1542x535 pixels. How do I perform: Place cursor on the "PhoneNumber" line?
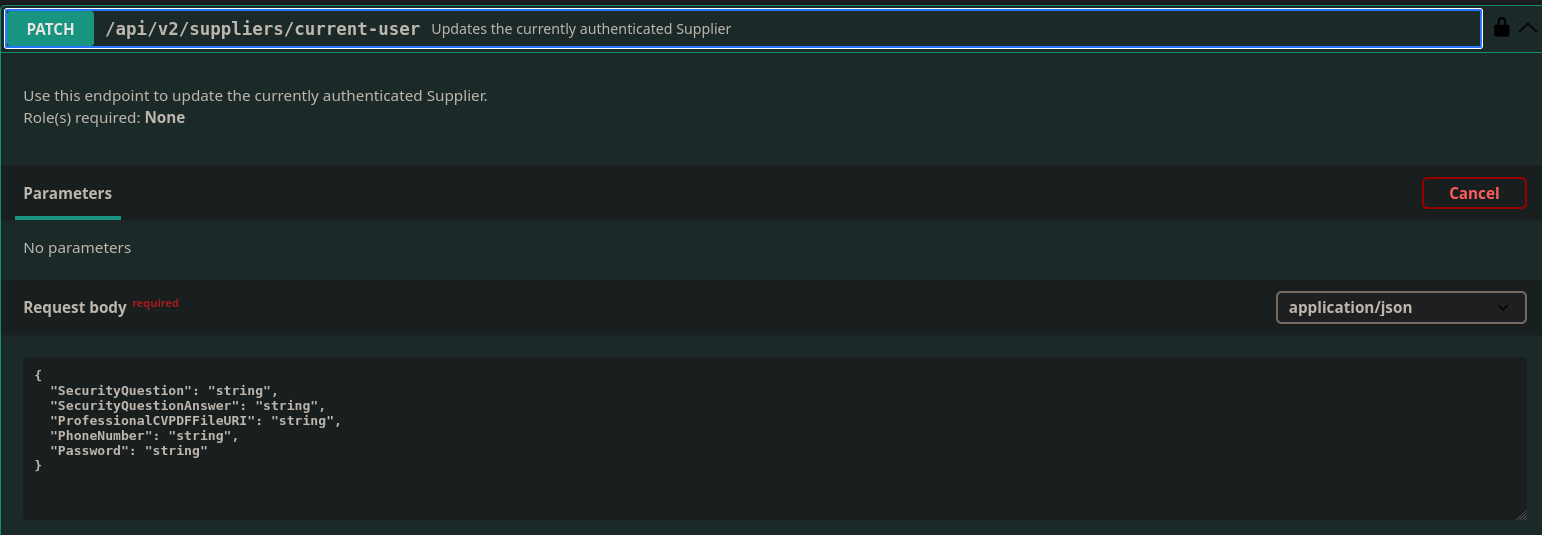tap(145, 436)
